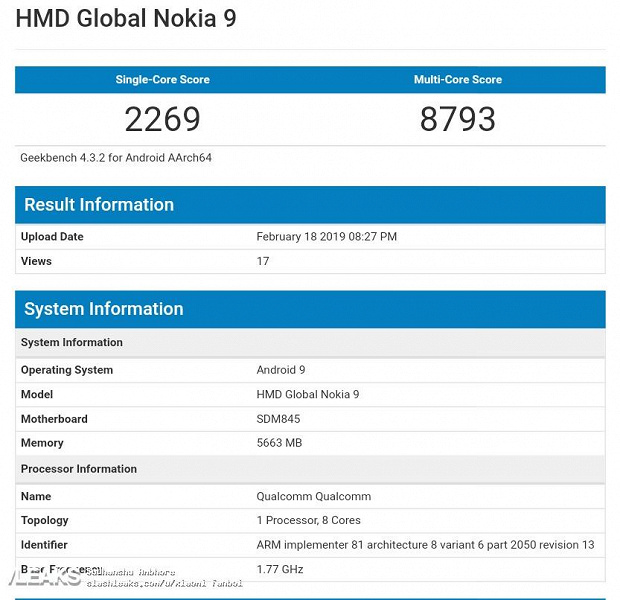This screenshot has width=620, height=600.
Task: Click the model value HMD Global Nokia 9
Action: click(x=308, y=394)
